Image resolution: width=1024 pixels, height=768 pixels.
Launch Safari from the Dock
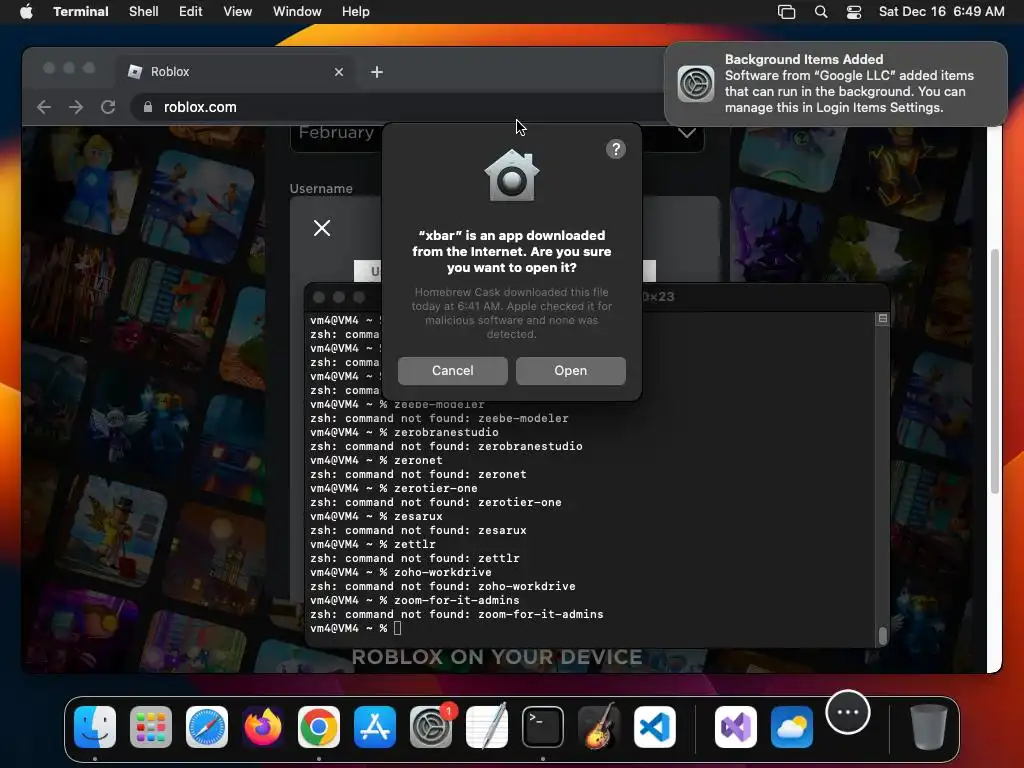207,727
